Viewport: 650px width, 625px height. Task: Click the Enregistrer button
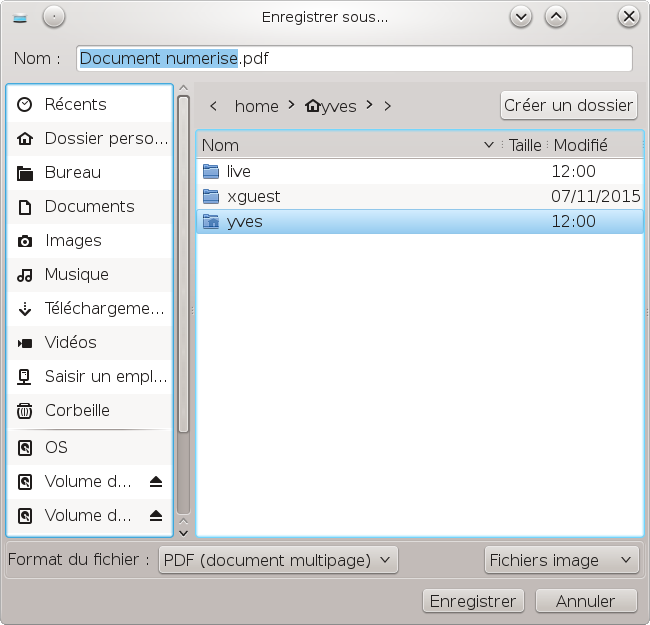coord(473,601)
